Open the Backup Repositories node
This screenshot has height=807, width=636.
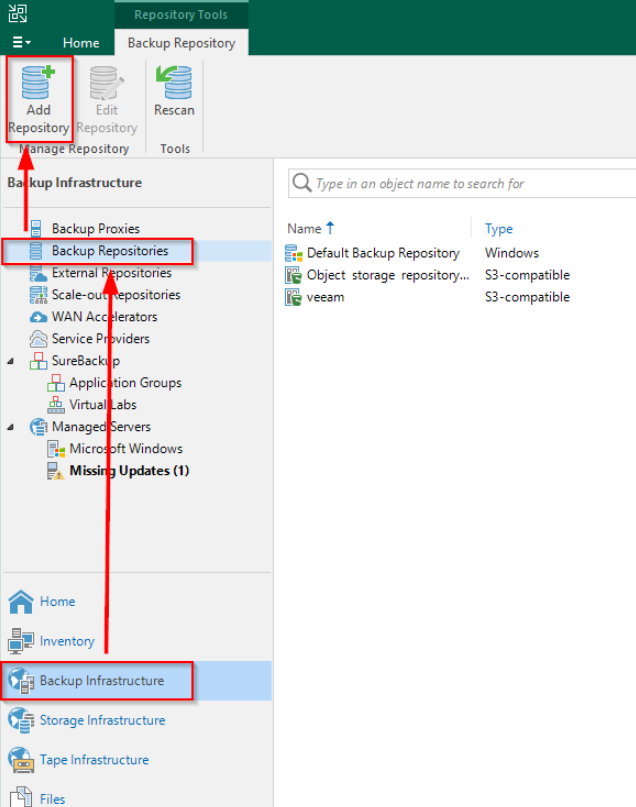109,251
